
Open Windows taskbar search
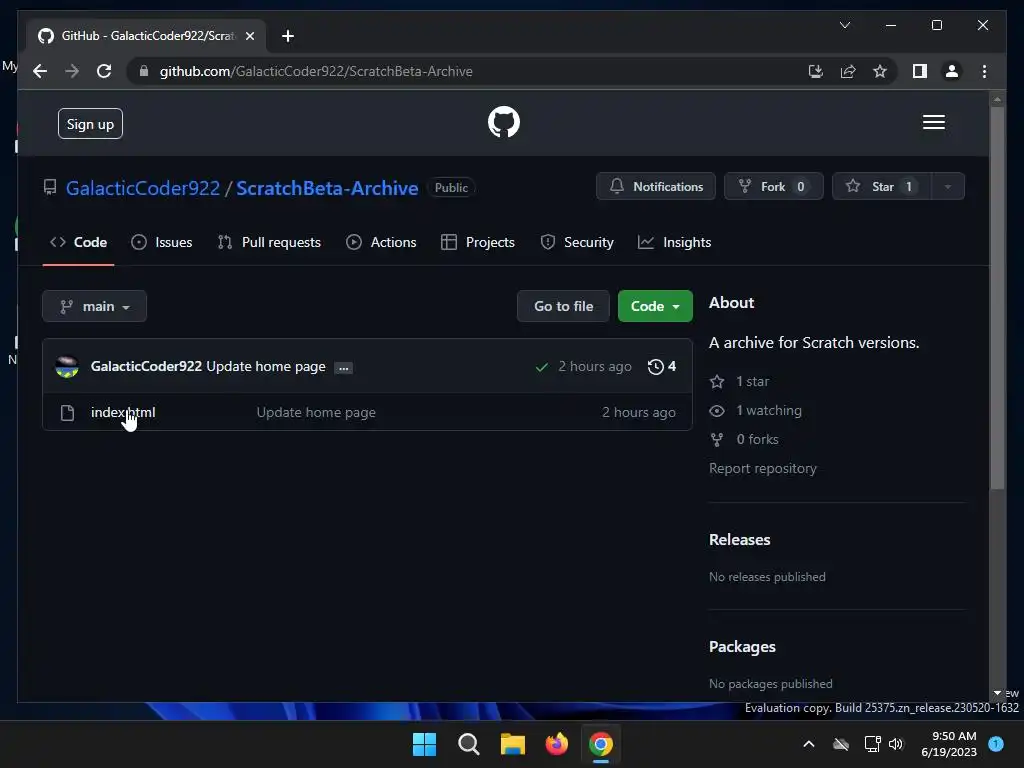point(468,744)
